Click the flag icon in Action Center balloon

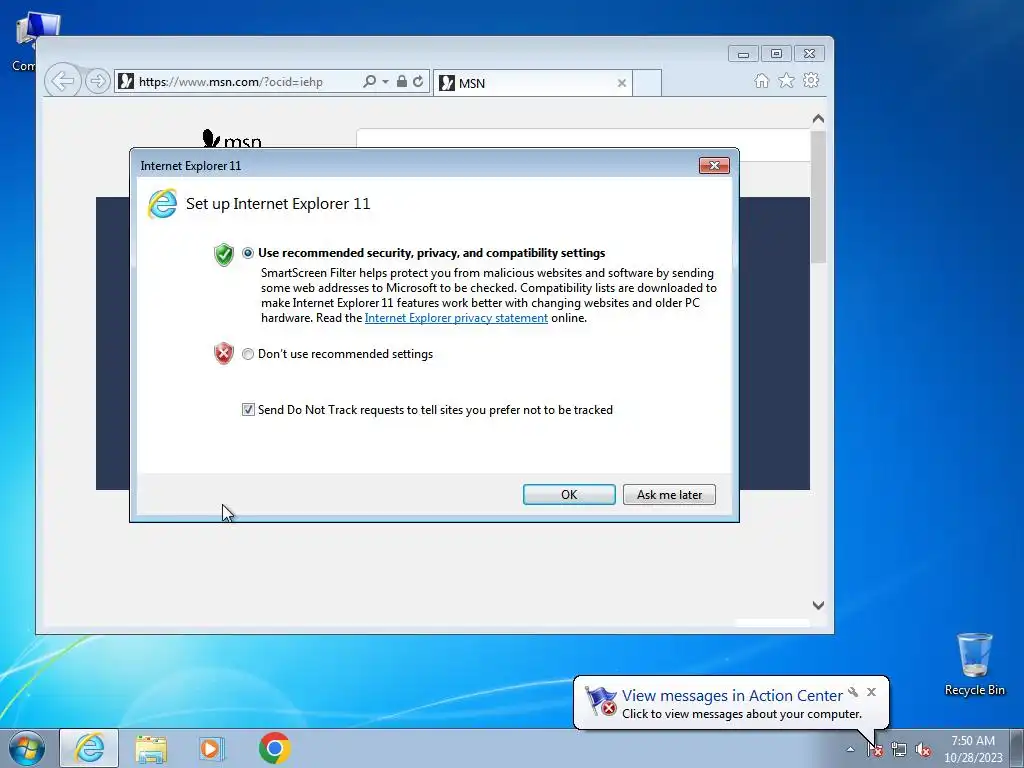[600, 701]
